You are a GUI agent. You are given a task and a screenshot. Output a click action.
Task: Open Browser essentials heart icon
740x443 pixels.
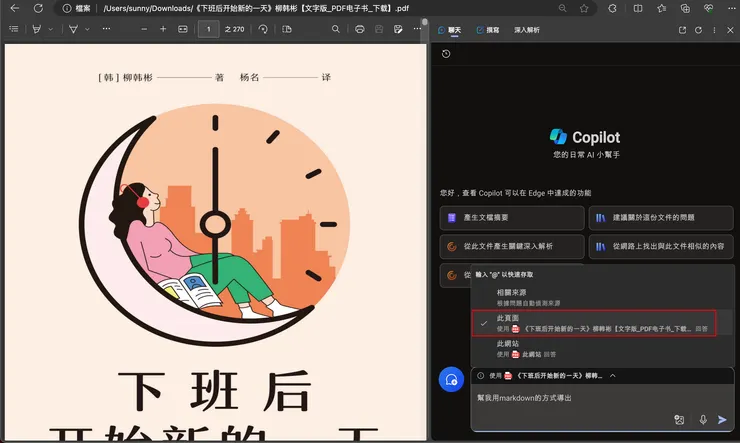[708, 8]
